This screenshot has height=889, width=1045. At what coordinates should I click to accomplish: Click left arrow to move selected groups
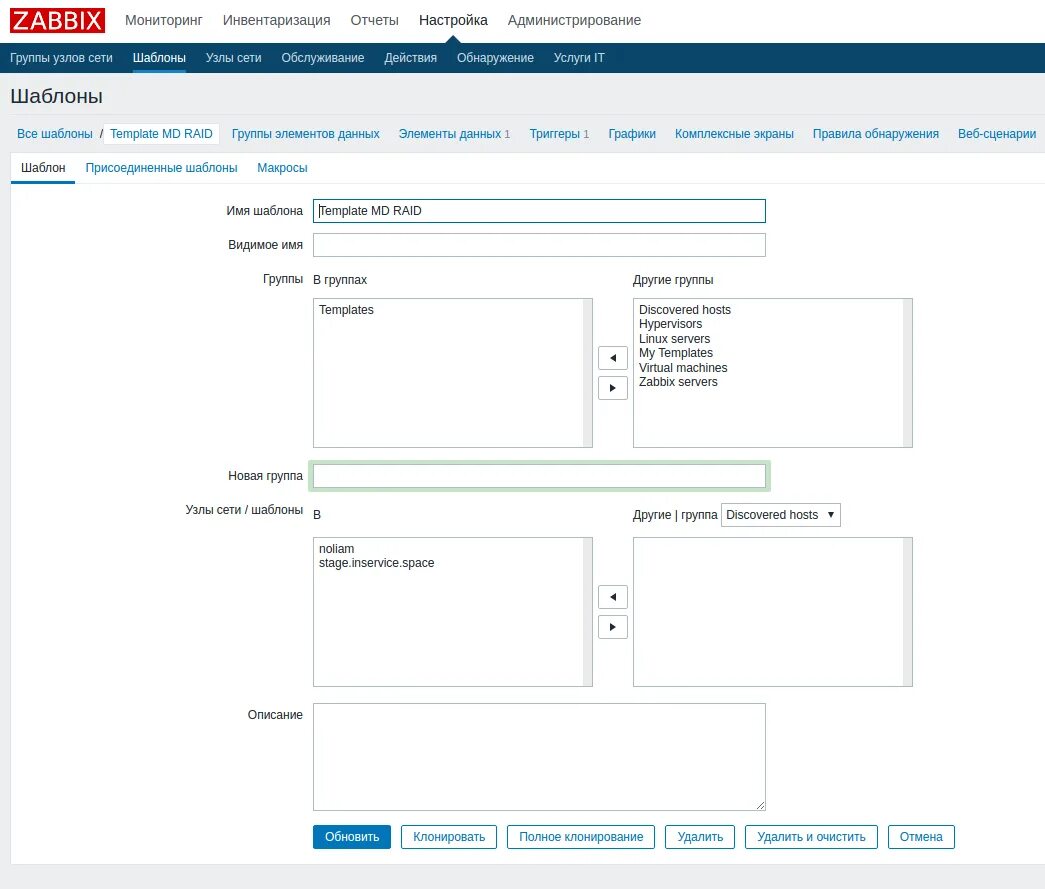click(612, 357)
